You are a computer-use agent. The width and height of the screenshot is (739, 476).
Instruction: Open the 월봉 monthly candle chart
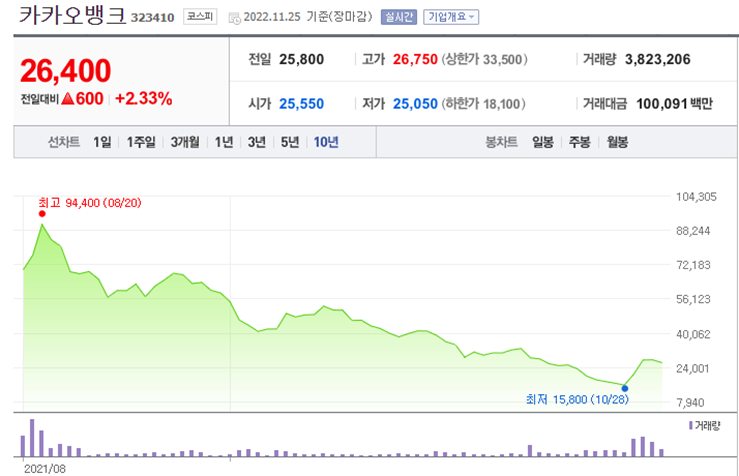click(617, 142)
